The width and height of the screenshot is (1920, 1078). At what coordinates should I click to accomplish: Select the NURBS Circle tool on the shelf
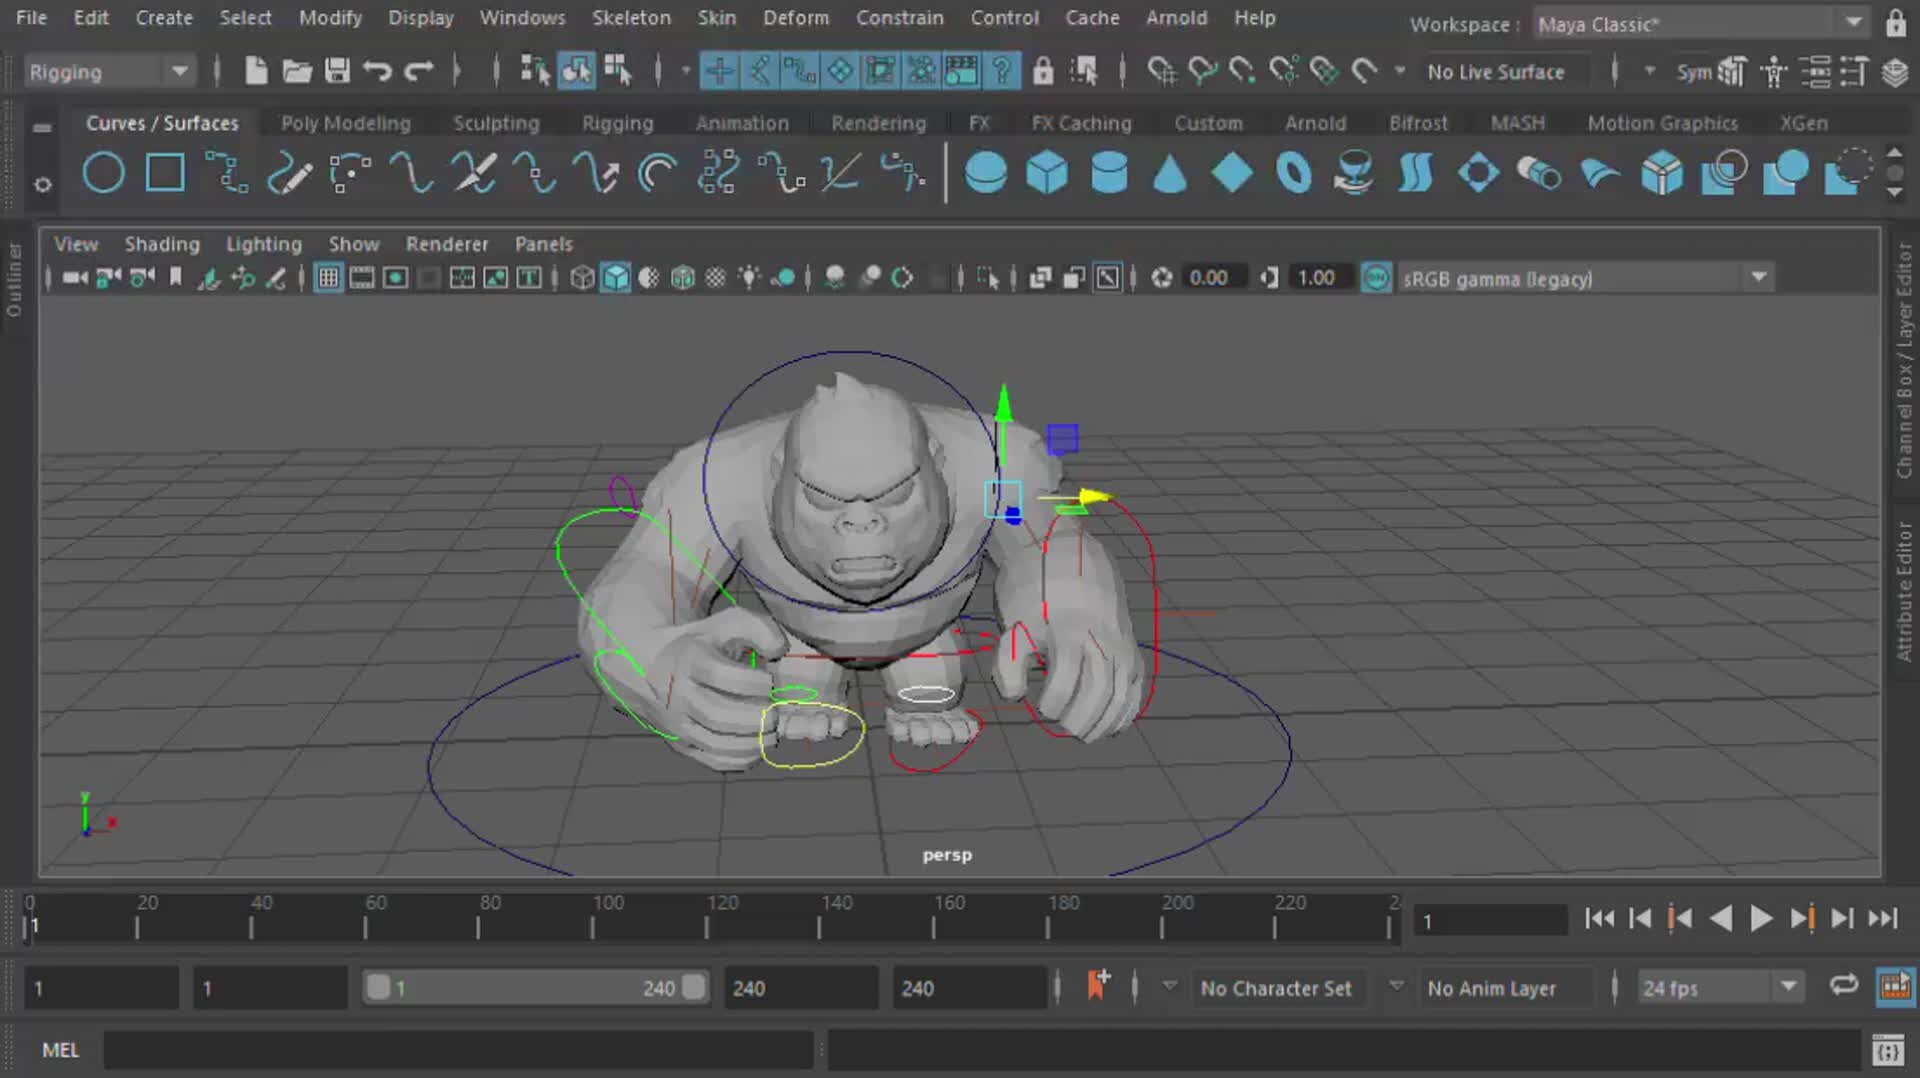click(x=103, y=172)
